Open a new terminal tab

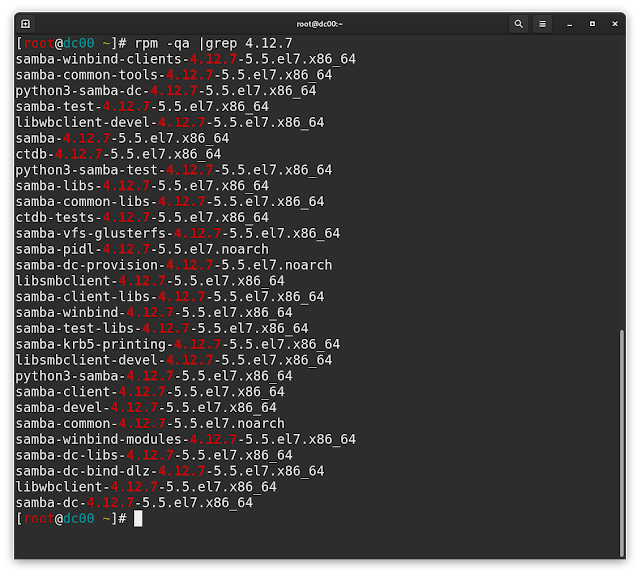[x=25, y=23]
